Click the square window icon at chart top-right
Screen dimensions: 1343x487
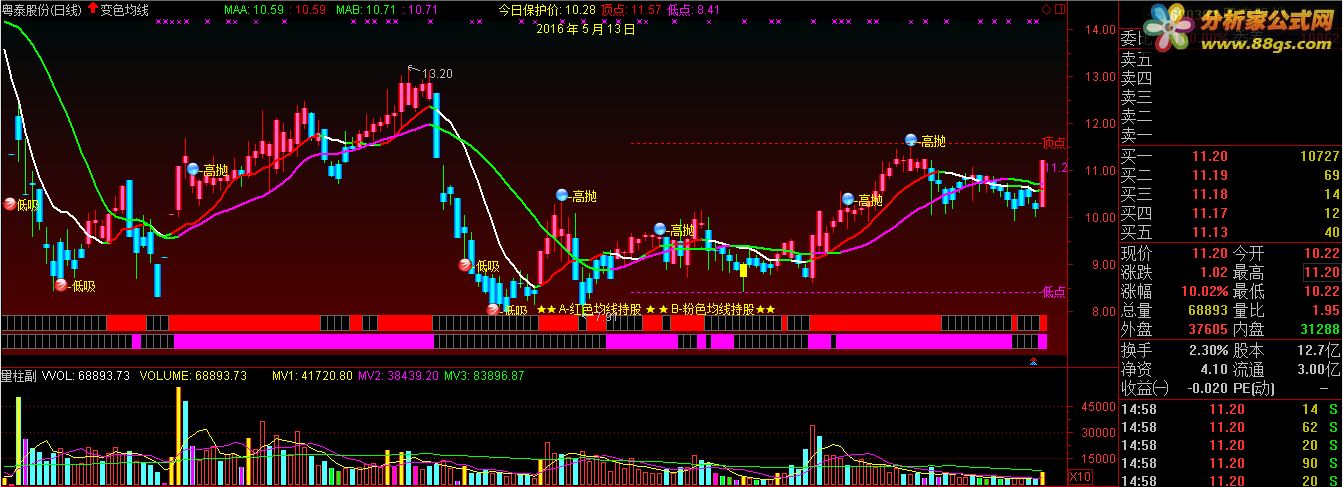(x=1059, y=9)
